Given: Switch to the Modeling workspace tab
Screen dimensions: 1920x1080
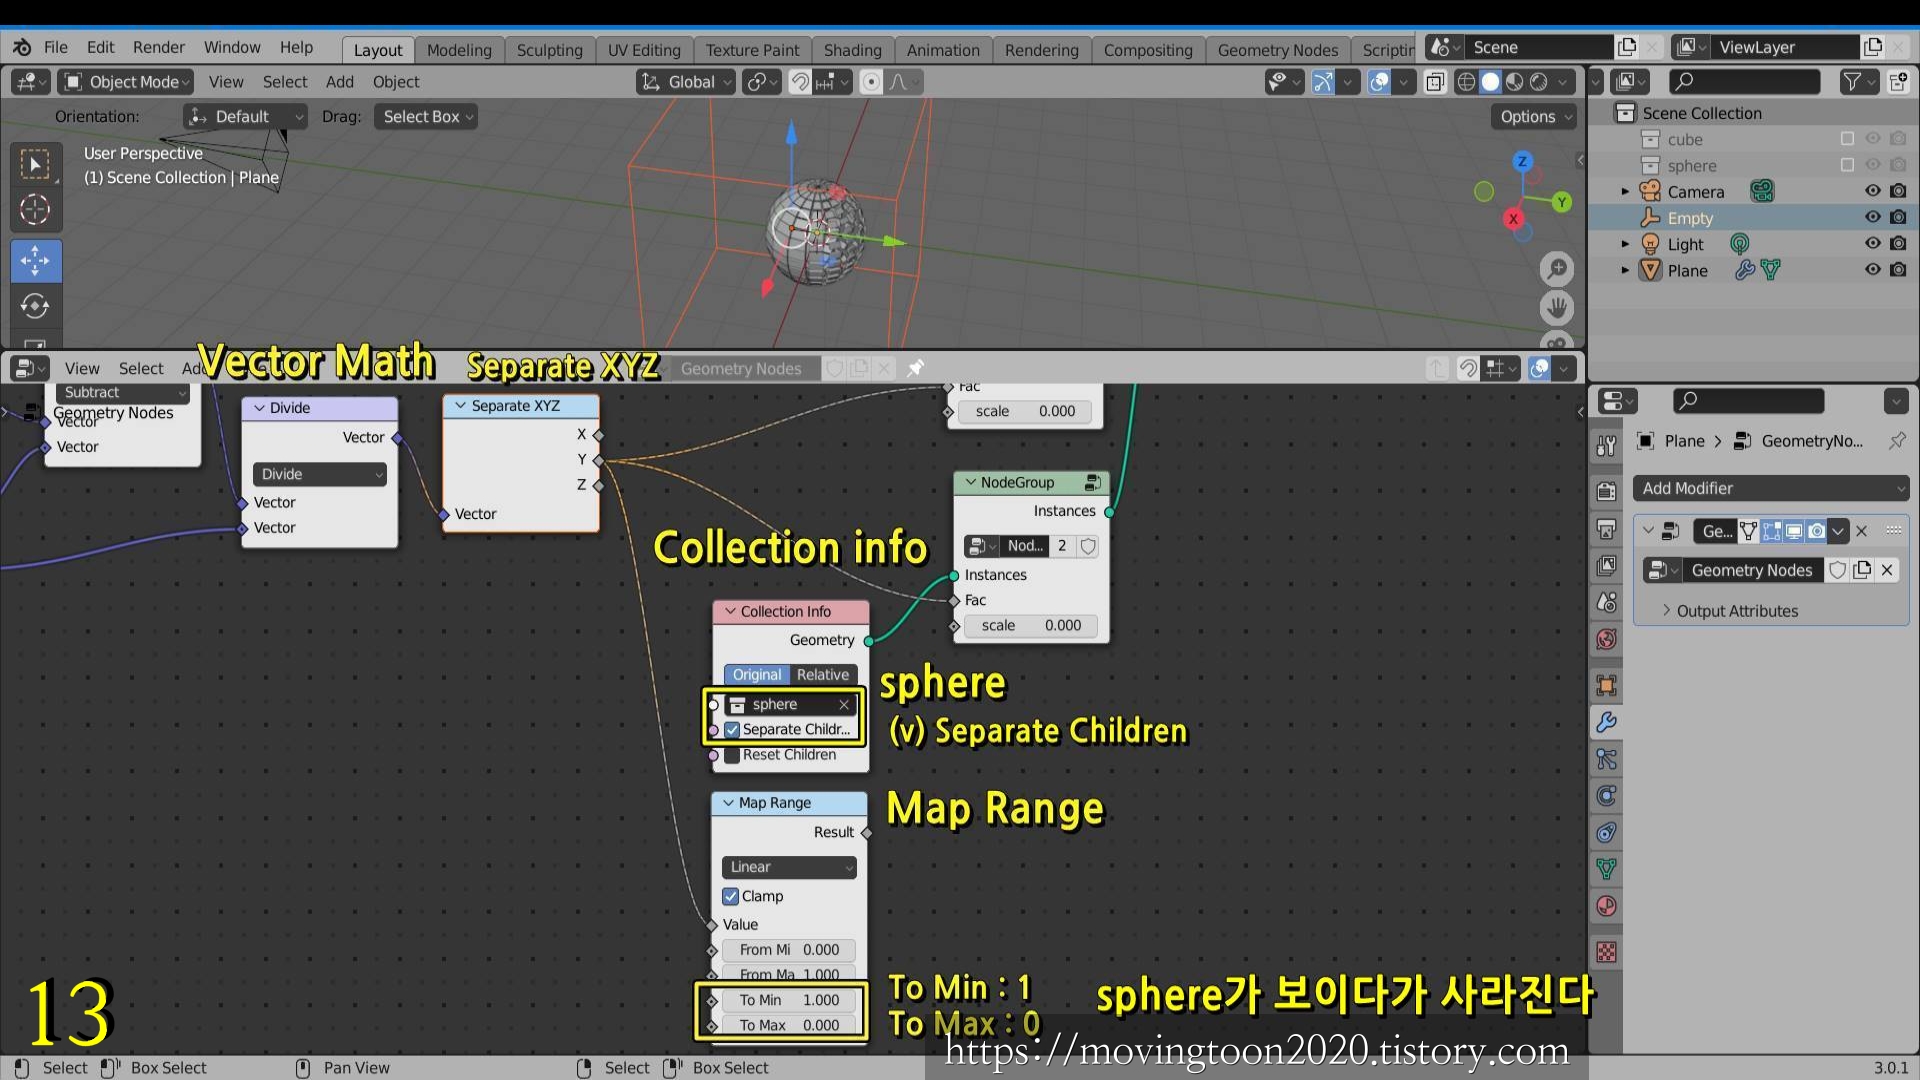Looking at the screenshot, I should pos(459,50).
